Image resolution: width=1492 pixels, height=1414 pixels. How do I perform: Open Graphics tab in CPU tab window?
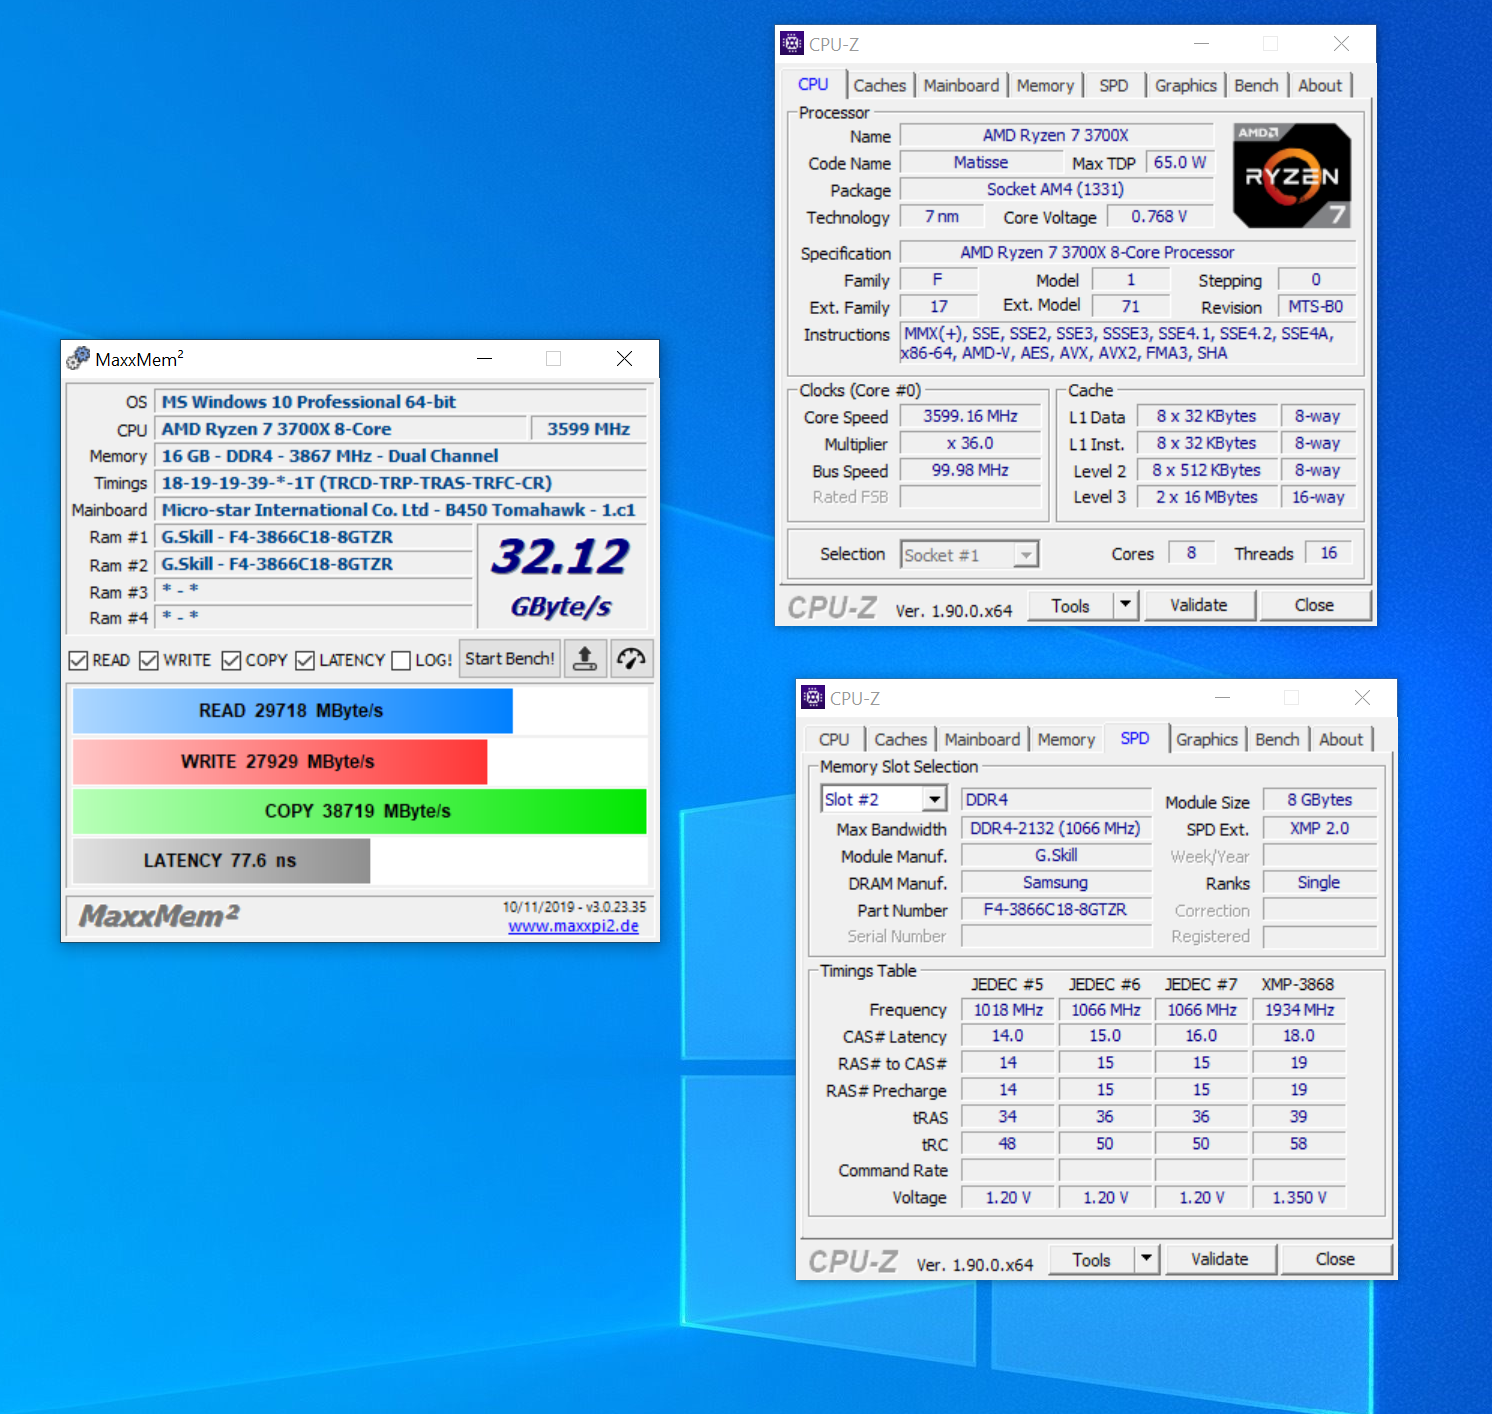tap(1186, 86)
